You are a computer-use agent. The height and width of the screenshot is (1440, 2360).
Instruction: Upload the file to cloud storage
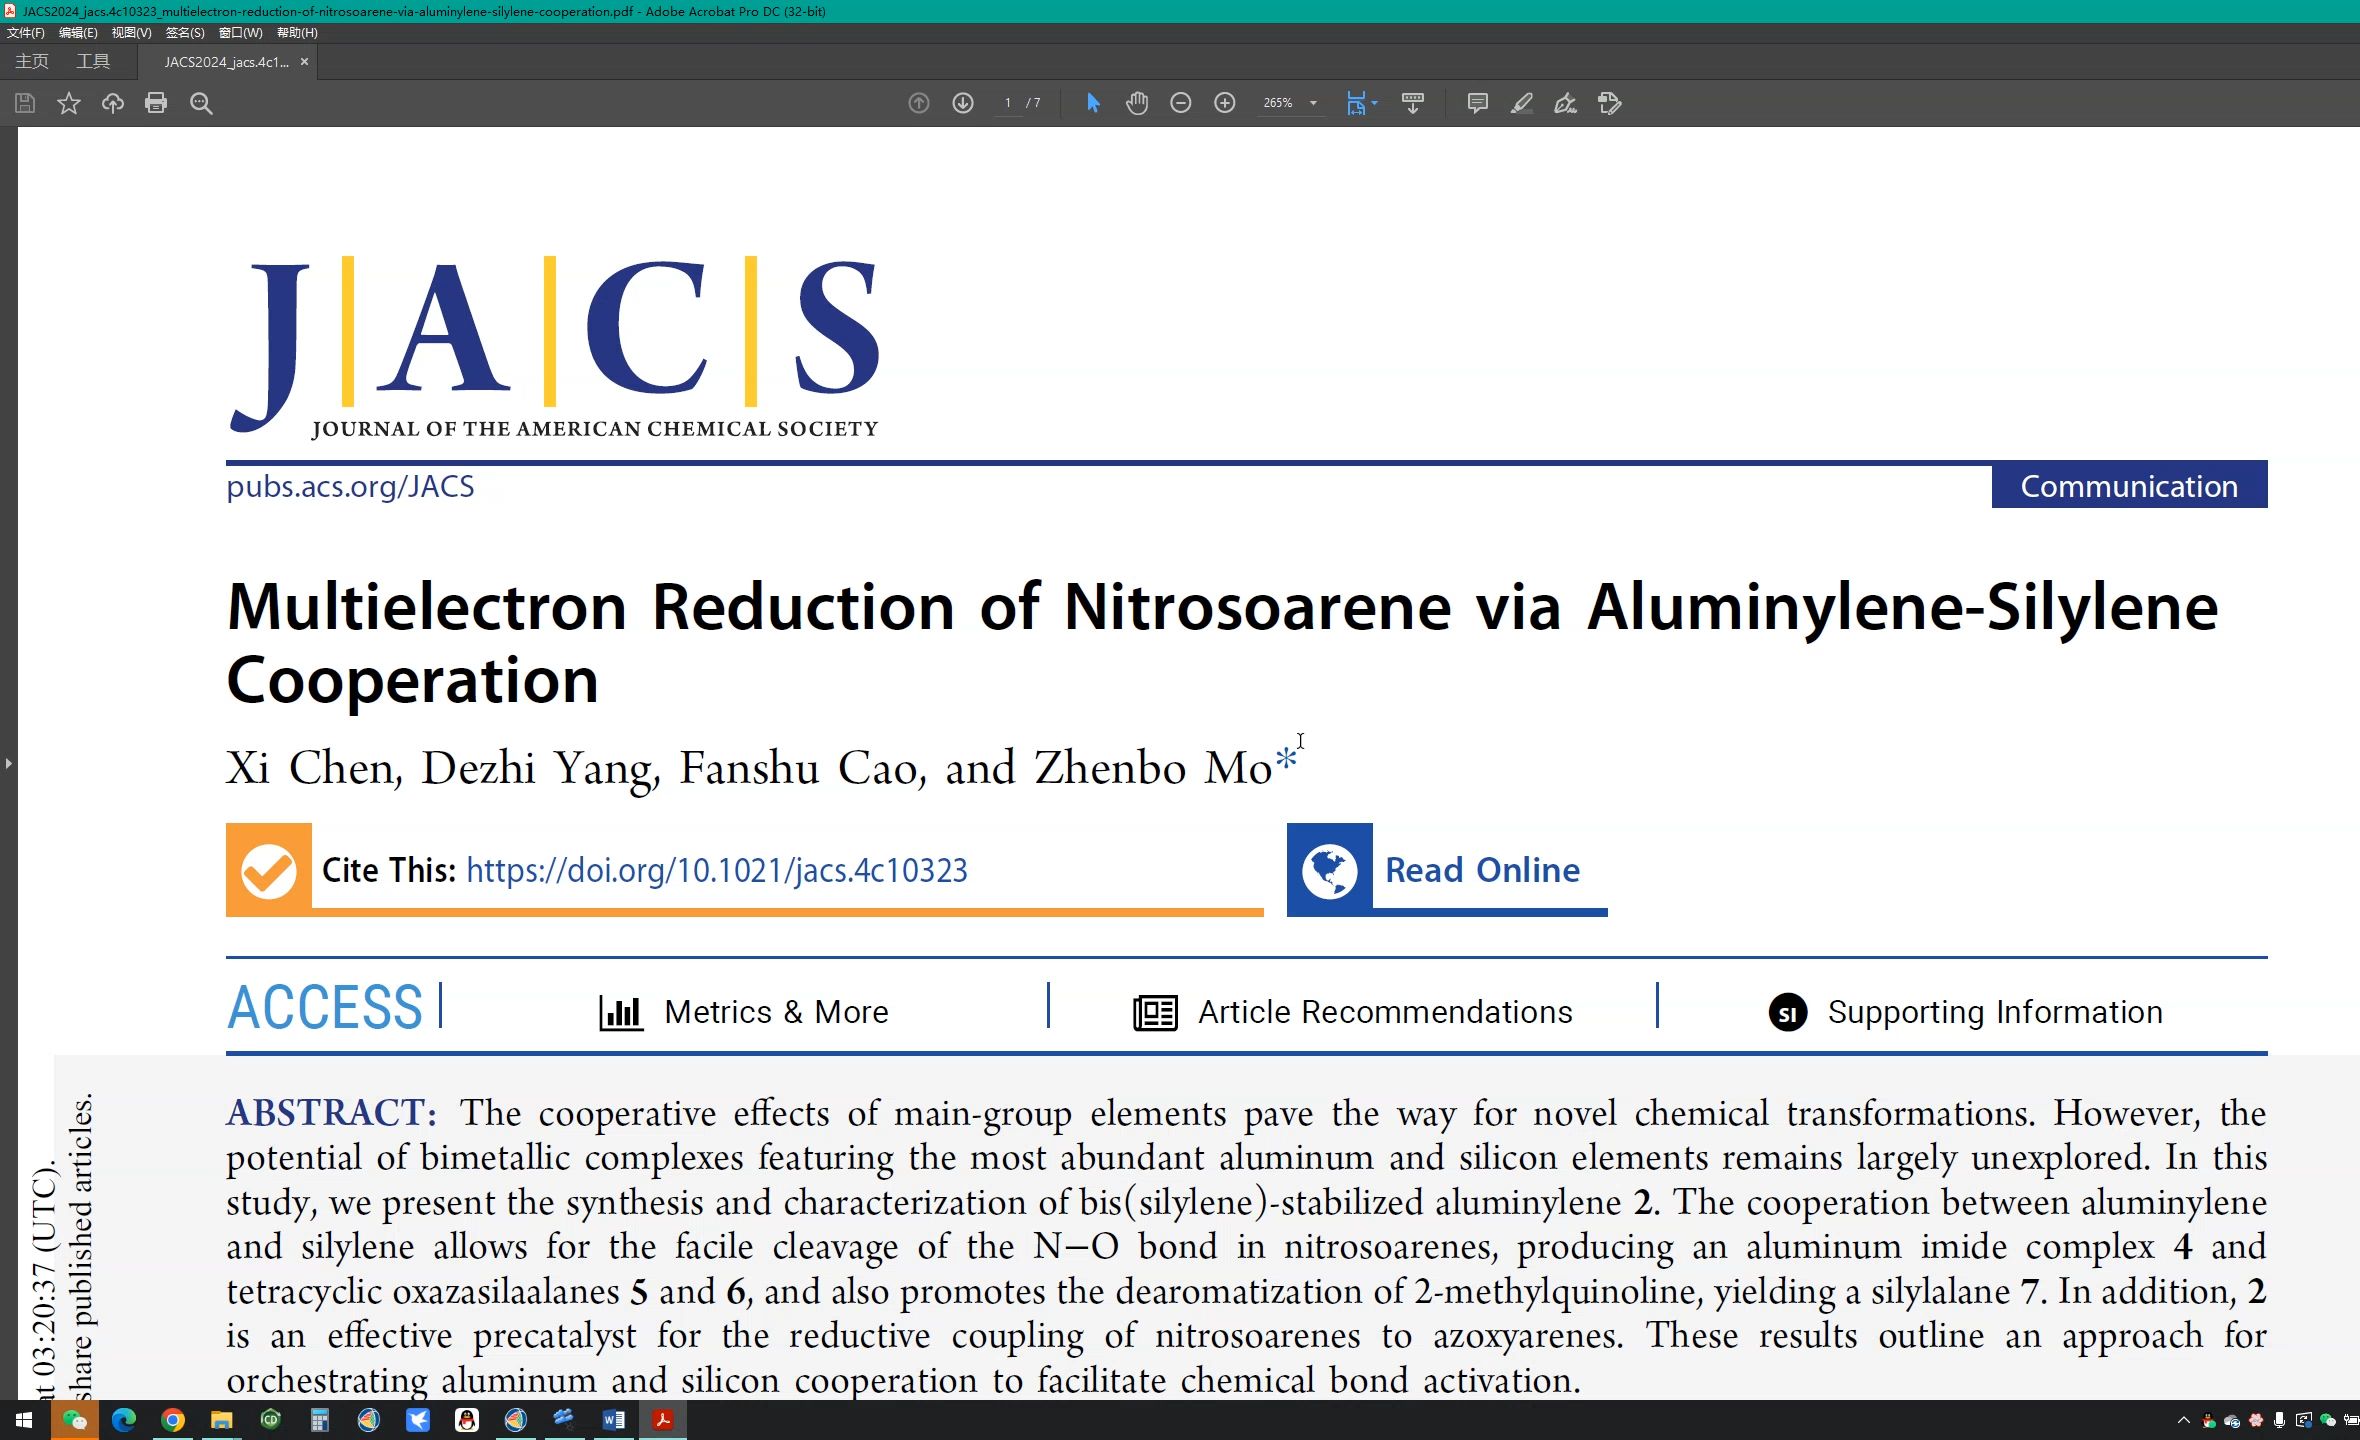tap(113, 103)
